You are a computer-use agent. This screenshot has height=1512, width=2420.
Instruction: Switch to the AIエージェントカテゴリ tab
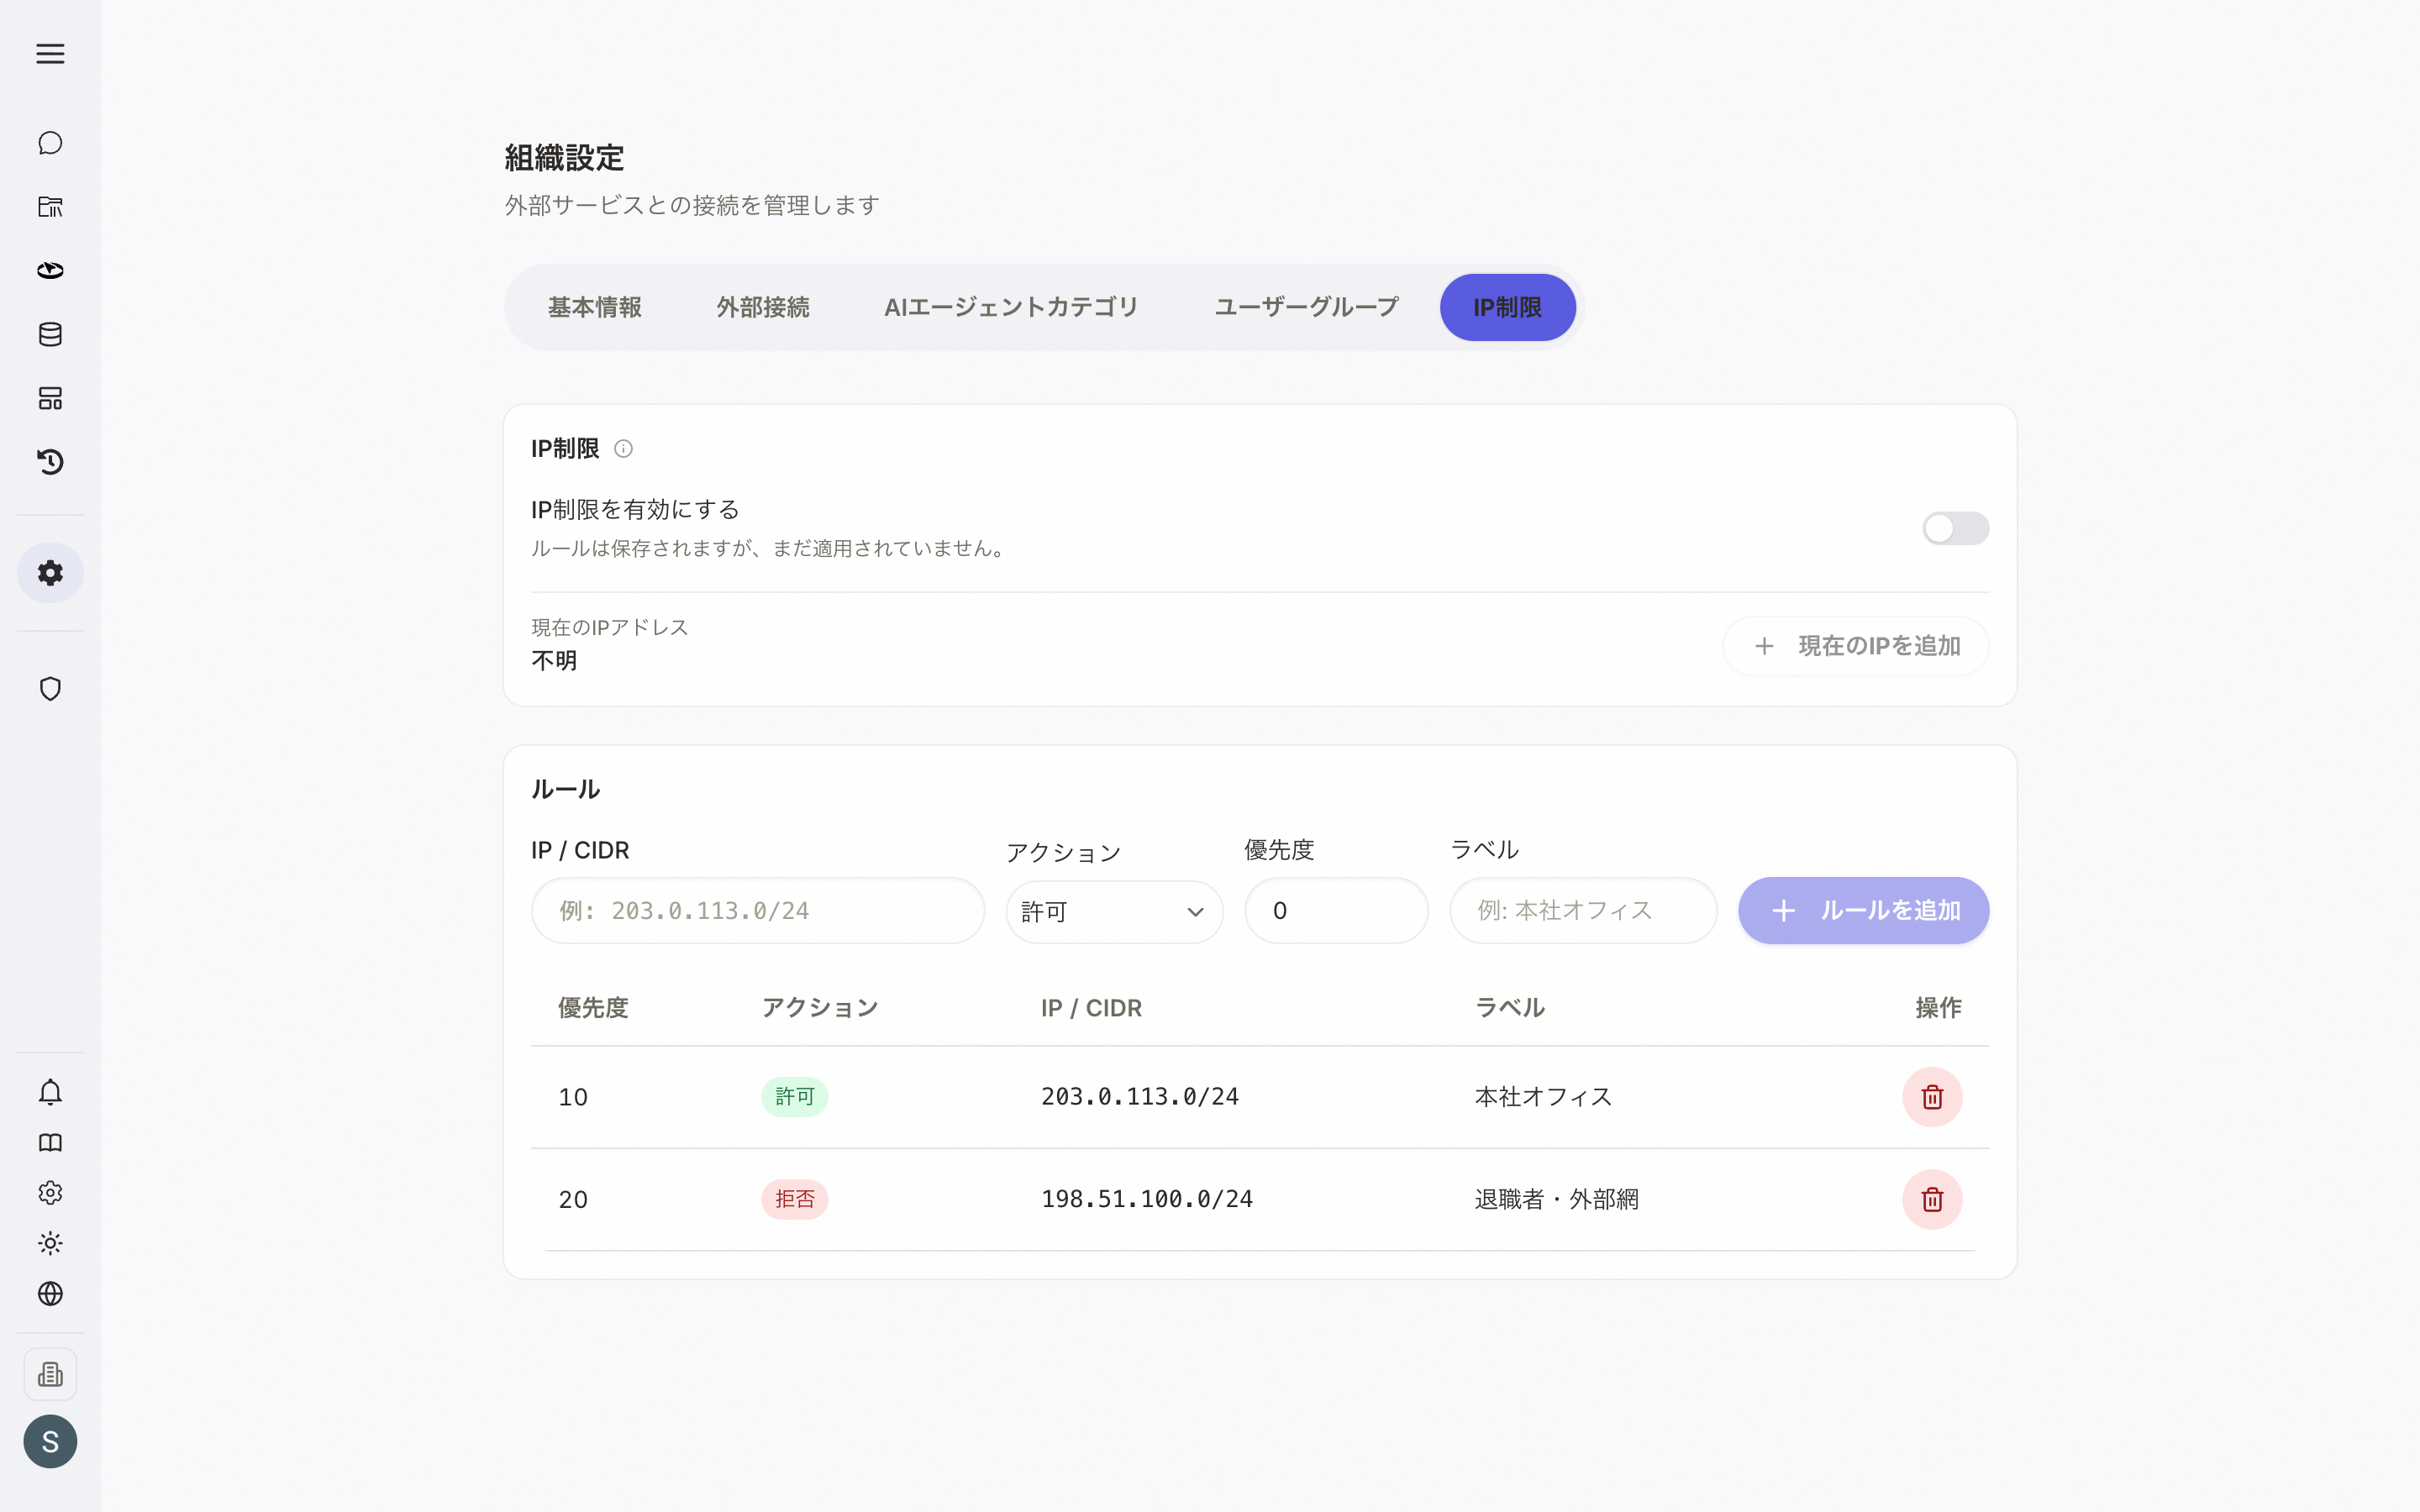point(1011,307)
